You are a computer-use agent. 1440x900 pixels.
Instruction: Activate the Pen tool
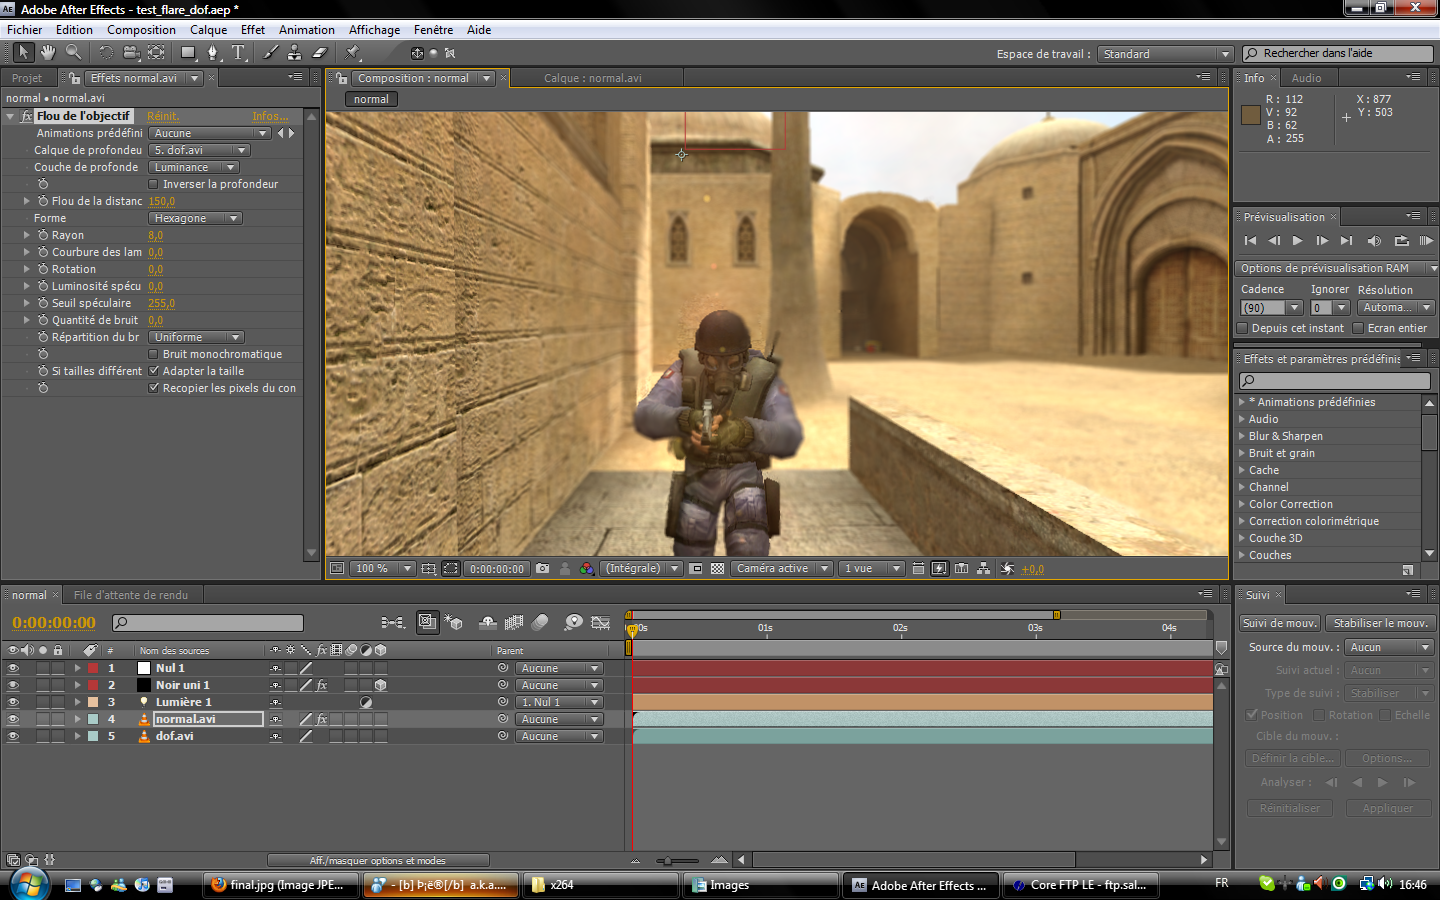(x=212, y=53)
